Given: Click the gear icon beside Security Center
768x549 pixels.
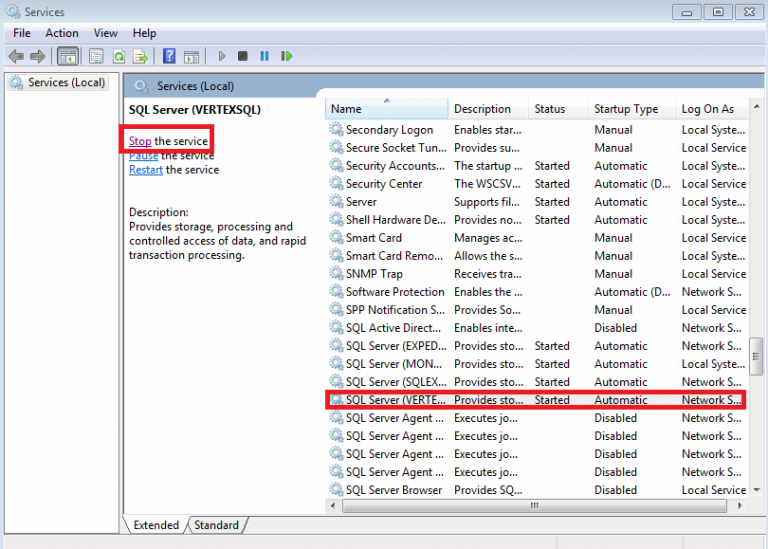Looking at the screenshot, I should pos(336,183).
